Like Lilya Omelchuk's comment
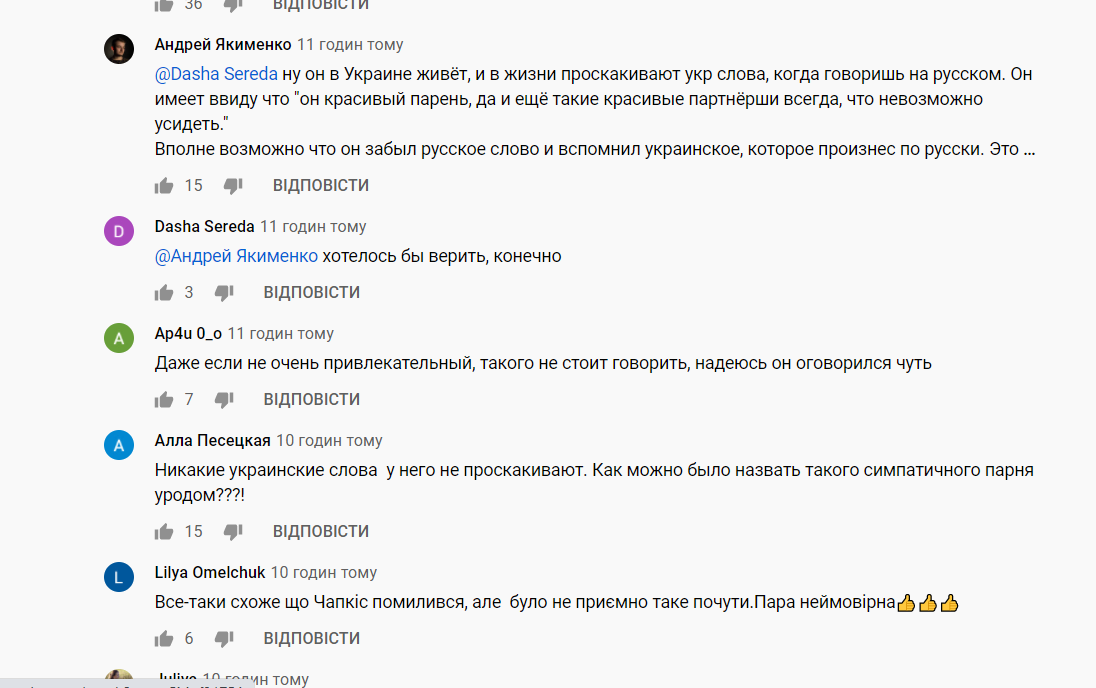 (x=163, y=638)
